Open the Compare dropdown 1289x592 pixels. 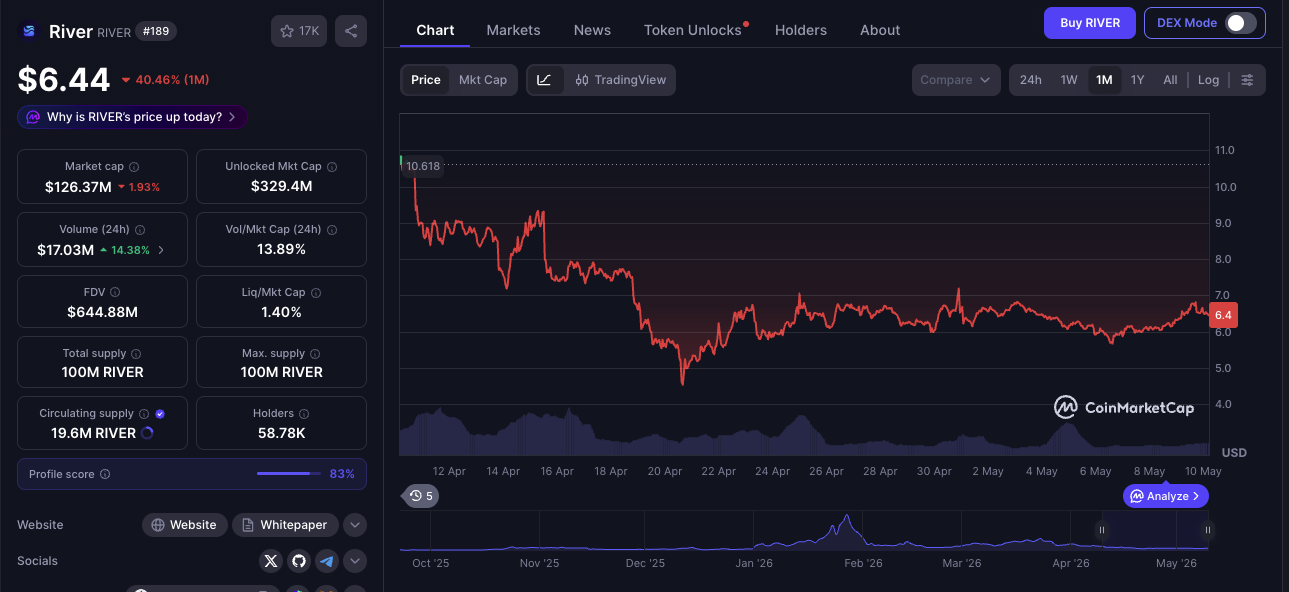coord(956,80)
